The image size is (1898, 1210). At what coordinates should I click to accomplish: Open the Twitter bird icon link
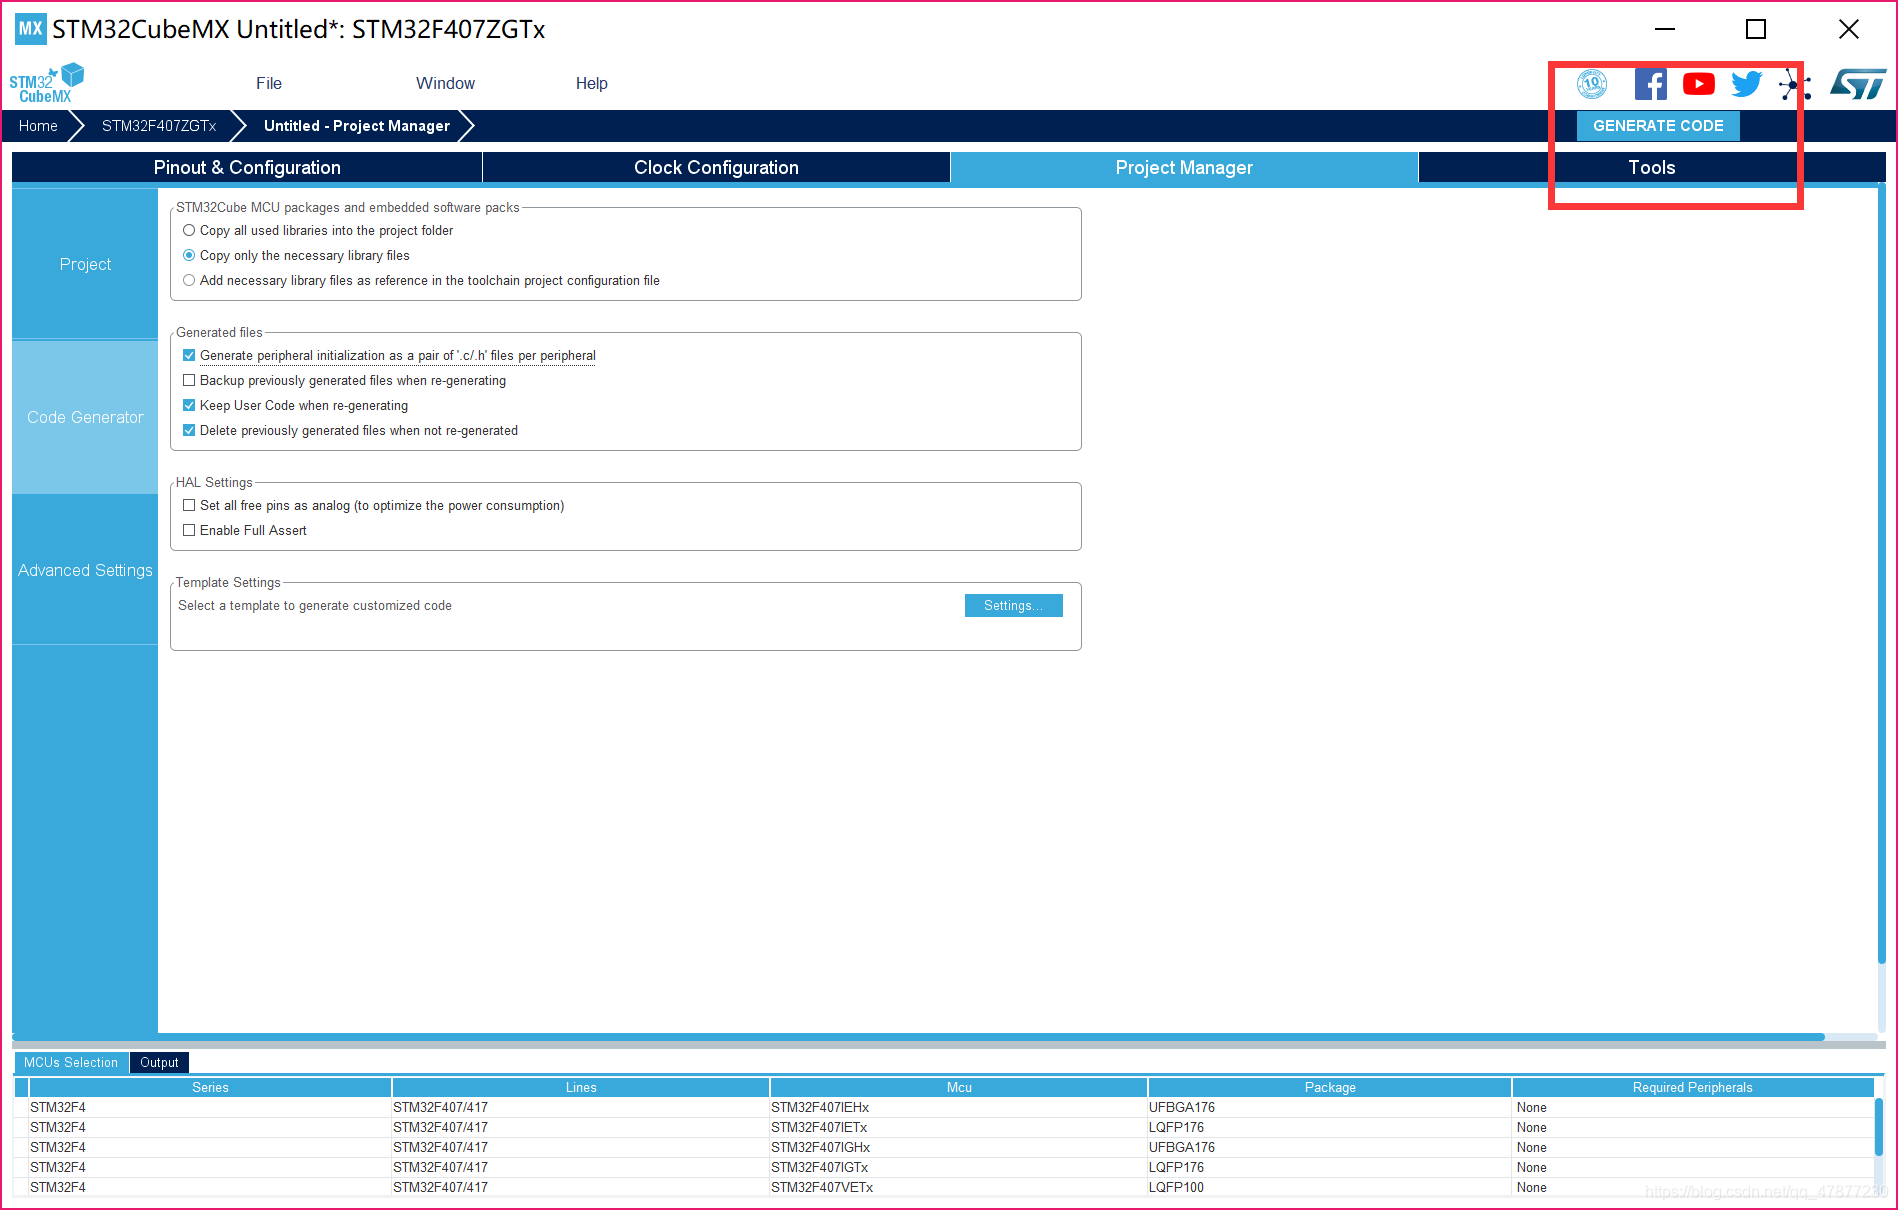(x=1746, y=84)
